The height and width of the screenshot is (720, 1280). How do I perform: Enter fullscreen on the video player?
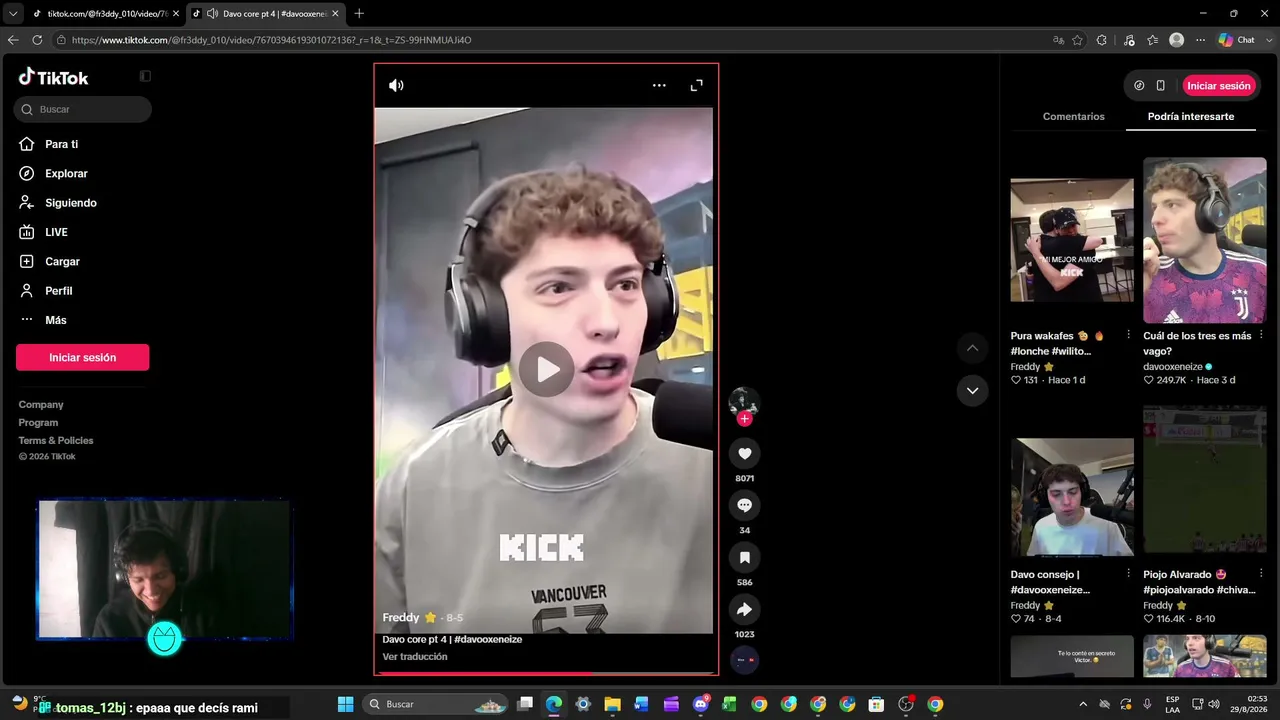click(697, 85)
